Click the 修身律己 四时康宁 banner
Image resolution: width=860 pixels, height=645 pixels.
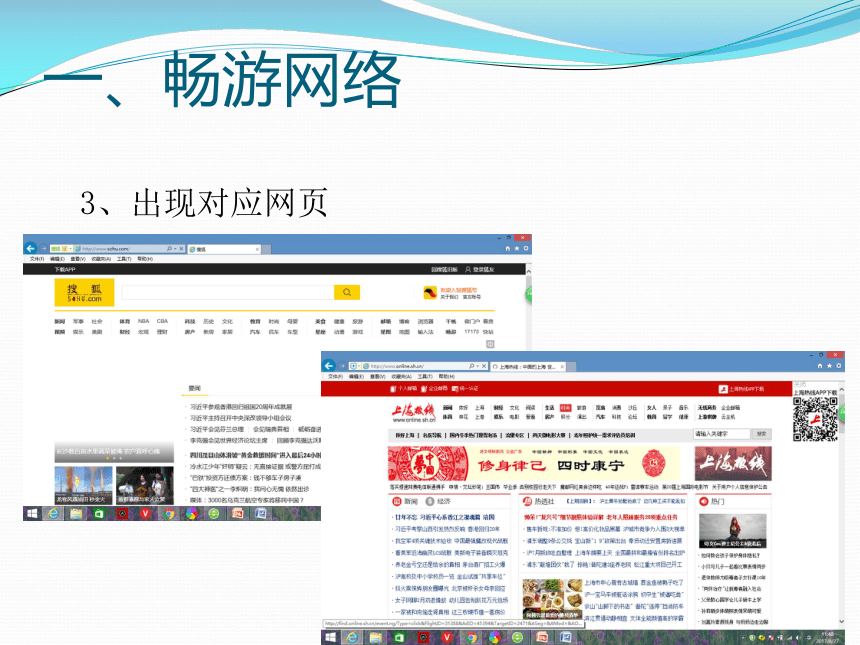coord(534,464)
